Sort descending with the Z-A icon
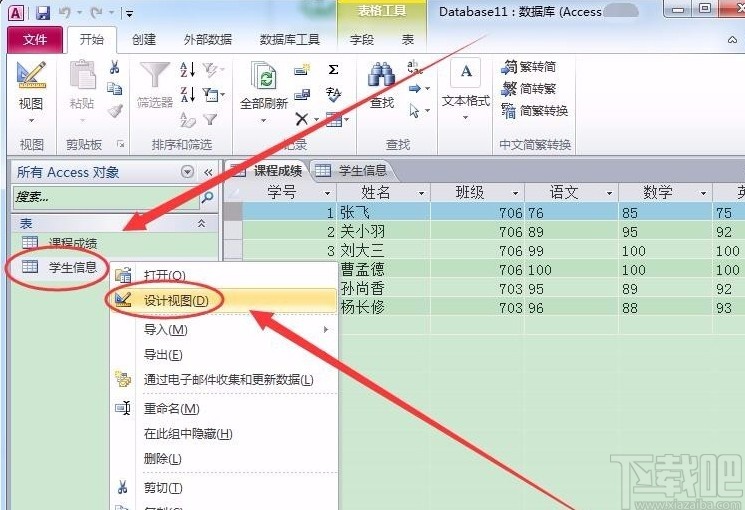Image resolution: width=745 pixels, height=510 pixels. pyautogui.click(x=188, y=94)
